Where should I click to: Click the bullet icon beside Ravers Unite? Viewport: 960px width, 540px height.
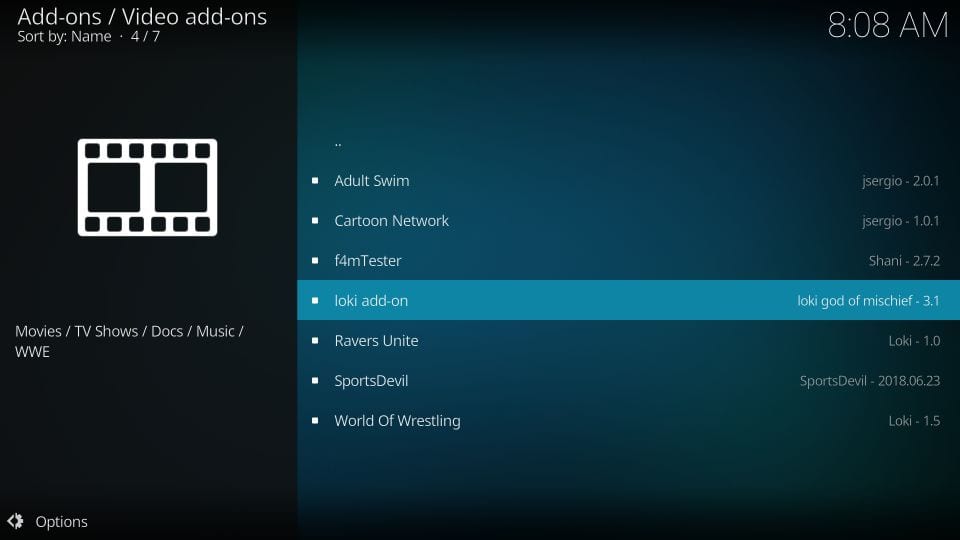point(315,340)
